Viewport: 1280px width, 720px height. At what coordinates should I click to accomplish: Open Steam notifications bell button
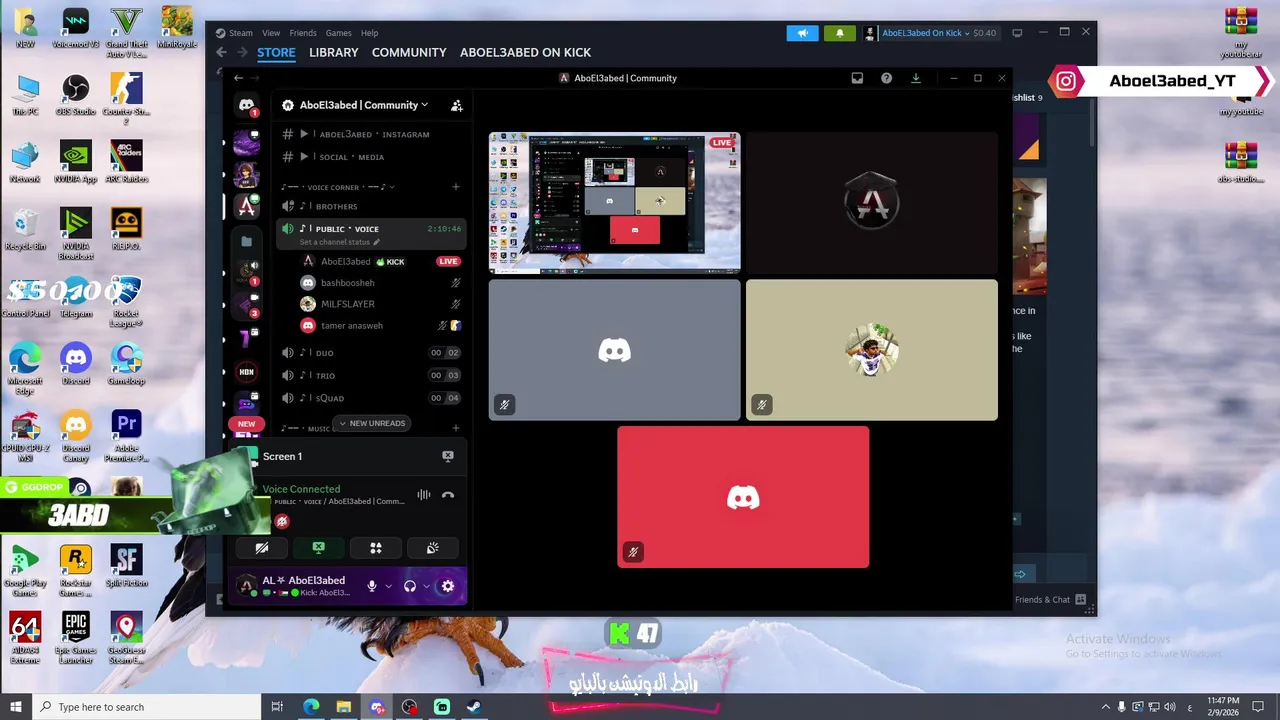[839, 33]
